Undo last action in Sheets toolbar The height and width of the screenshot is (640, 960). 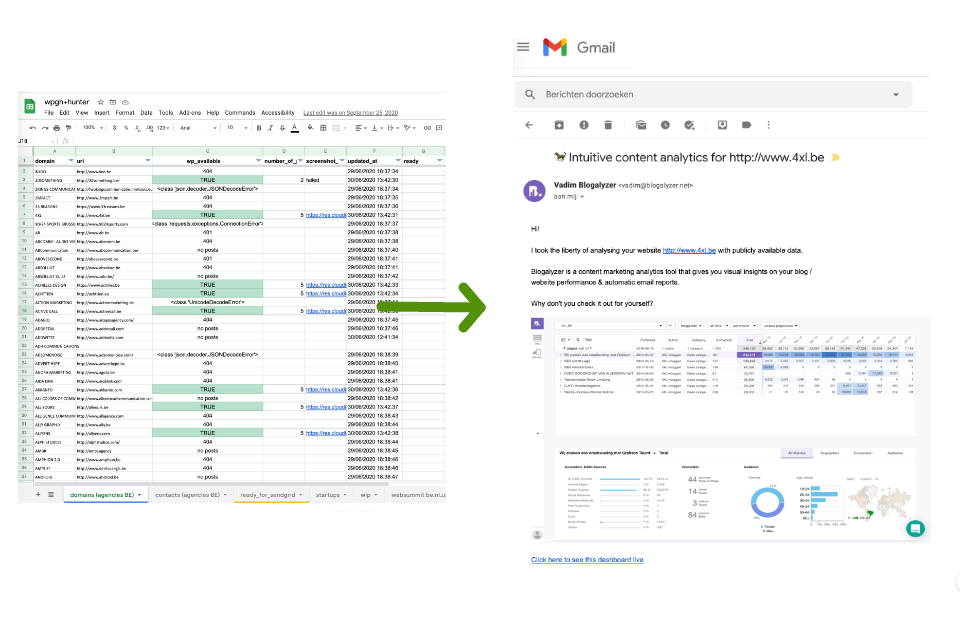click(x=32, y=128)
